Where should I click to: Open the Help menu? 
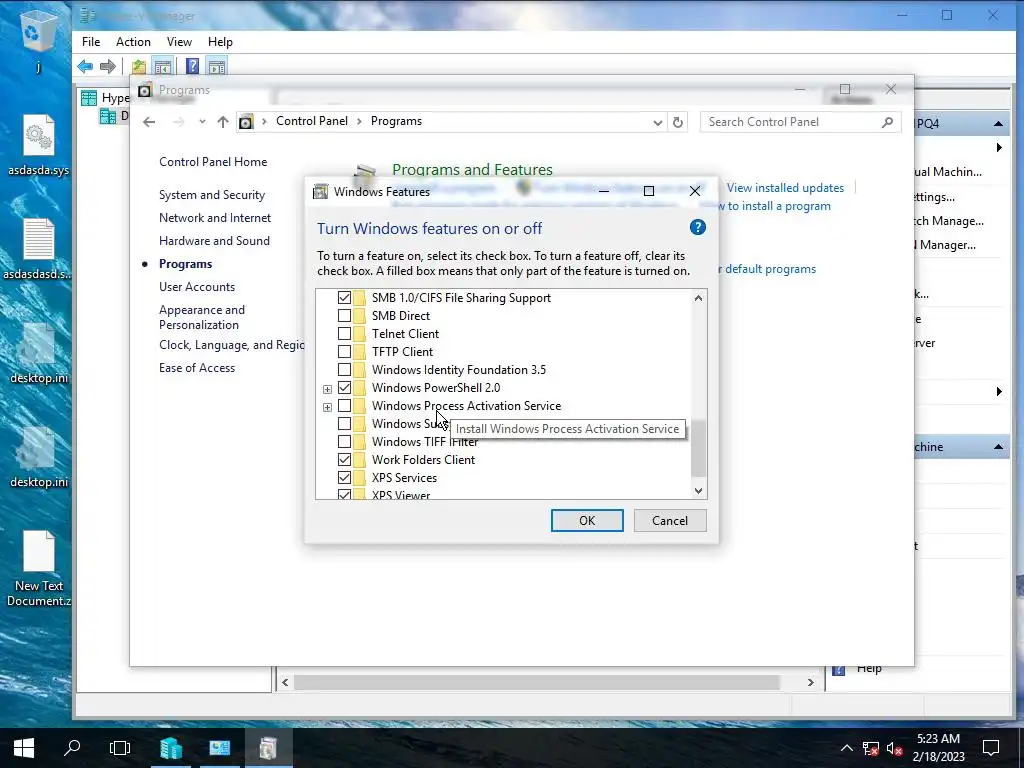(220, 42)
